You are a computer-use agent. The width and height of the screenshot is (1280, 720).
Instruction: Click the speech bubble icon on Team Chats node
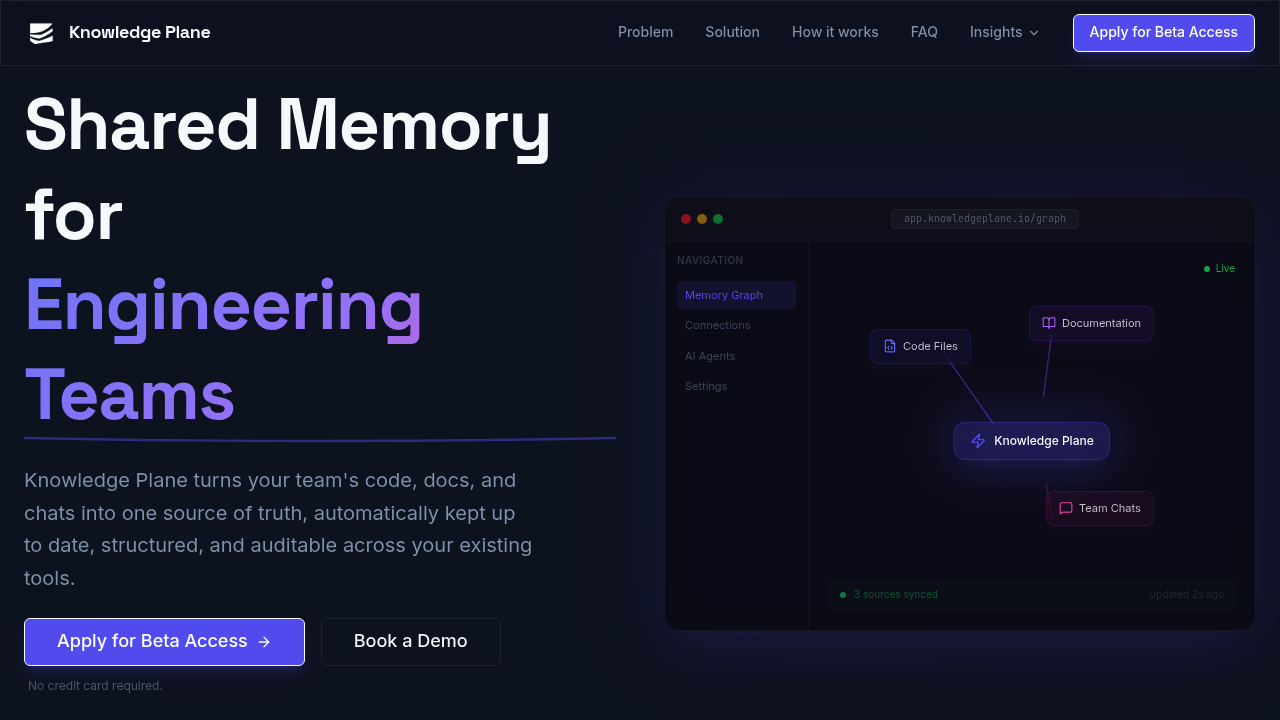(x=1066, y=508)
